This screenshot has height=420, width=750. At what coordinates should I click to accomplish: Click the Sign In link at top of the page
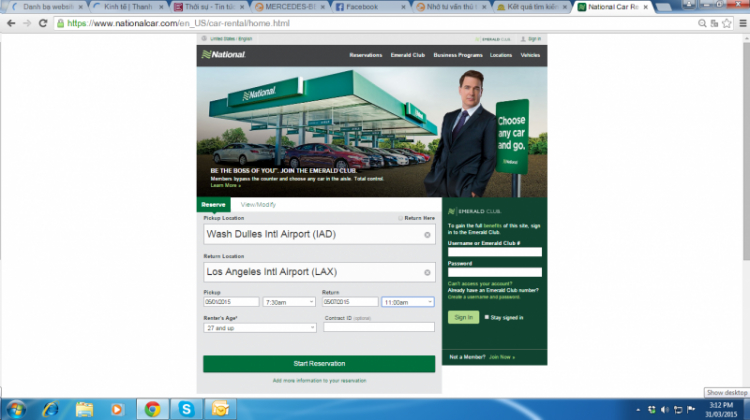[531, 39]
